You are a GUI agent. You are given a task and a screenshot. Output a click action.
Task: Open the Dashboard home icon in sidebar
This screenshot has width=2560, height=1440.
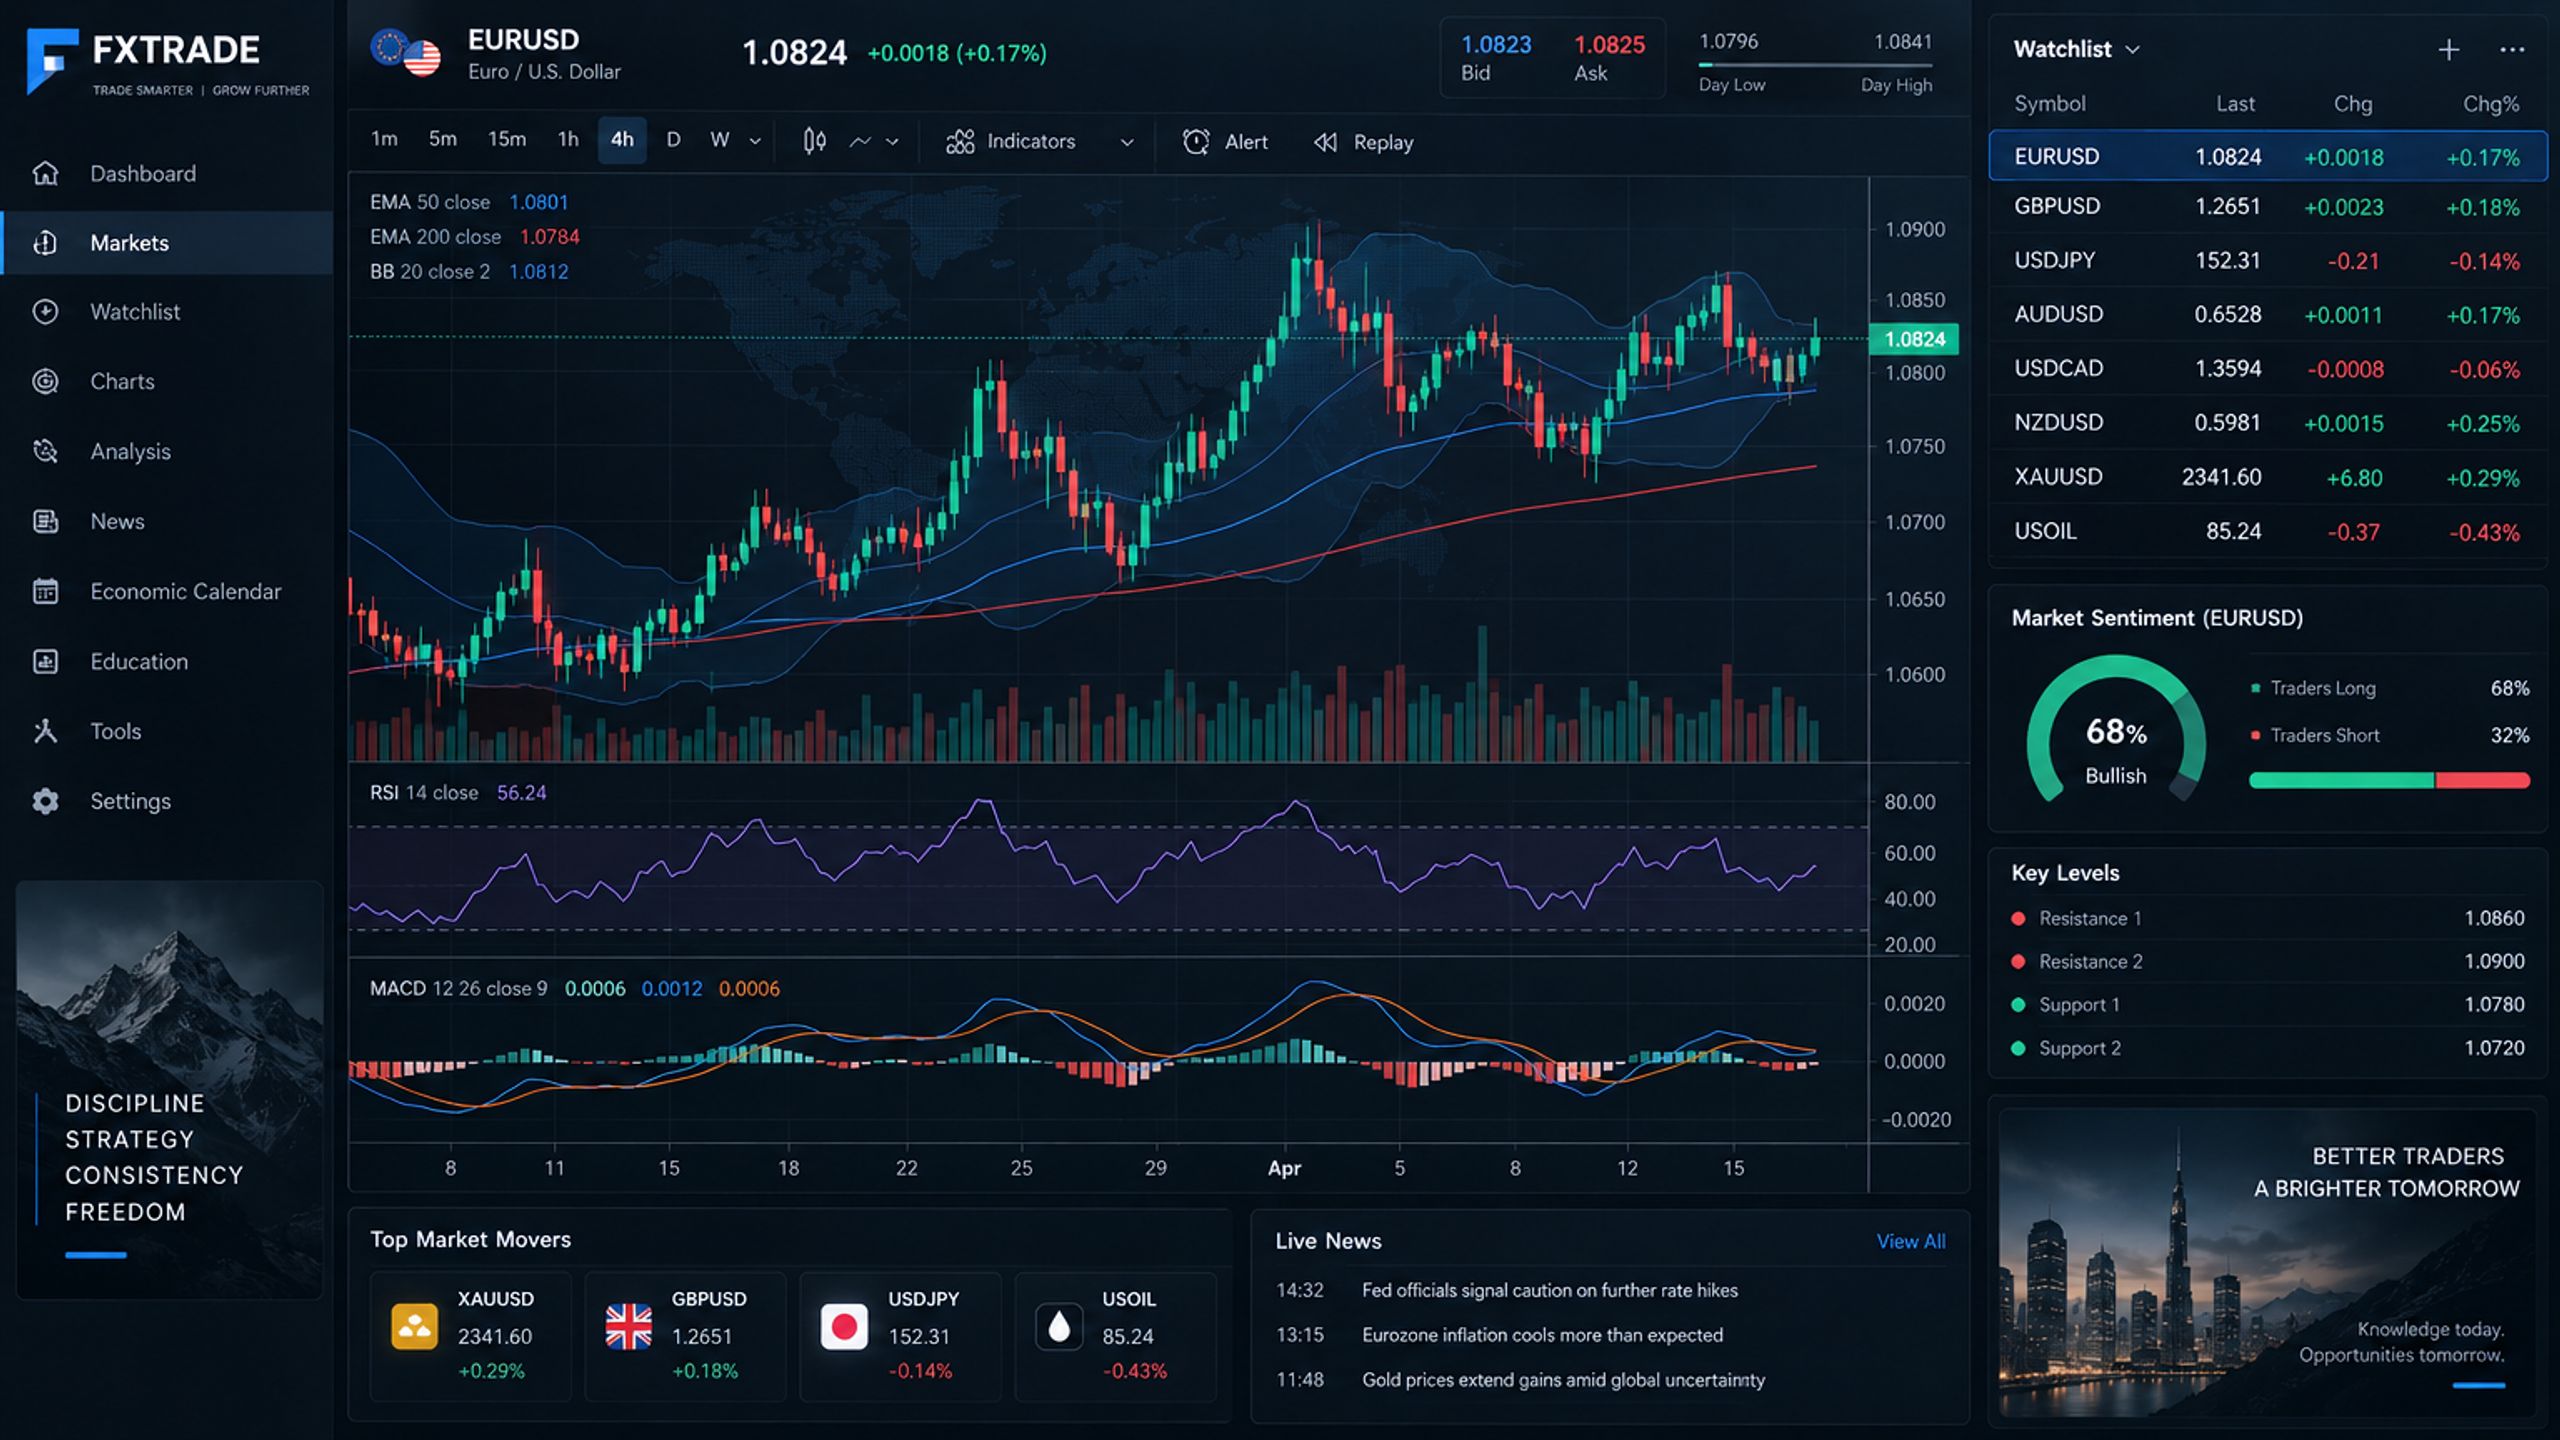45,173
